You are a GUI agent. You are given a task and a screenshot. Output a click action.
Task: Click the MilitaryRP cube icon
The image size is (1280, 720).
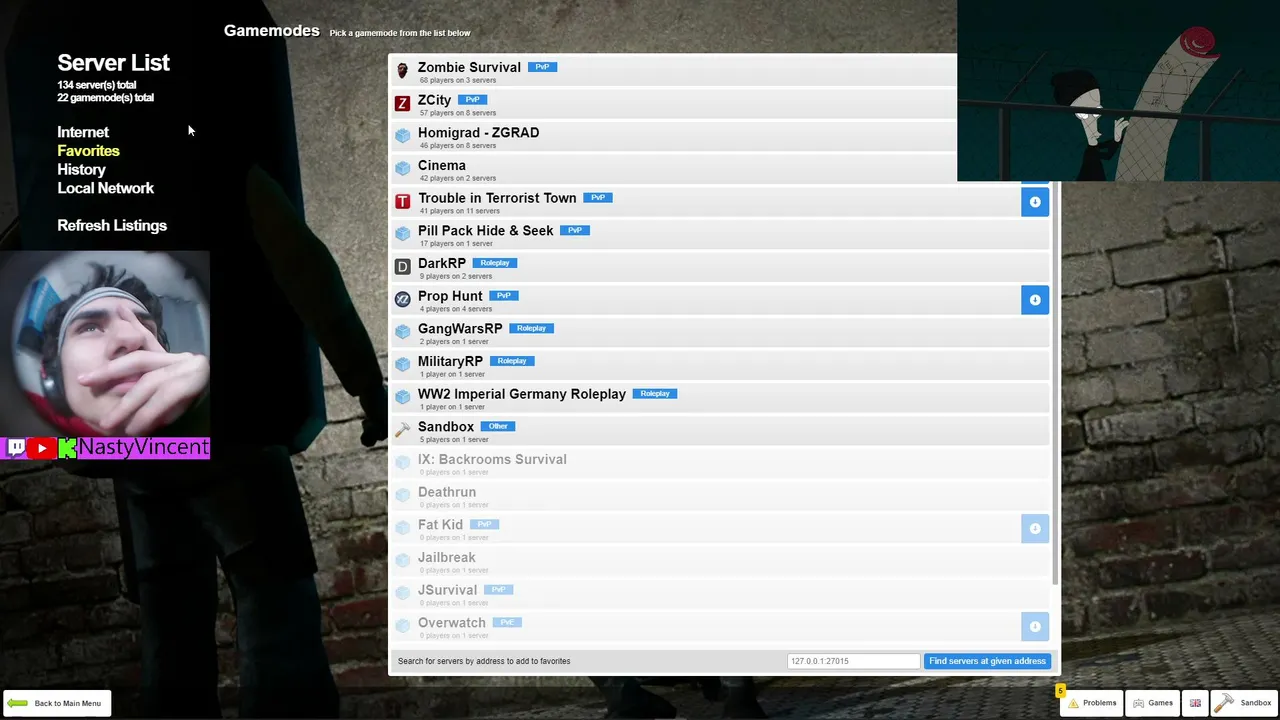(x=402, y=365)
